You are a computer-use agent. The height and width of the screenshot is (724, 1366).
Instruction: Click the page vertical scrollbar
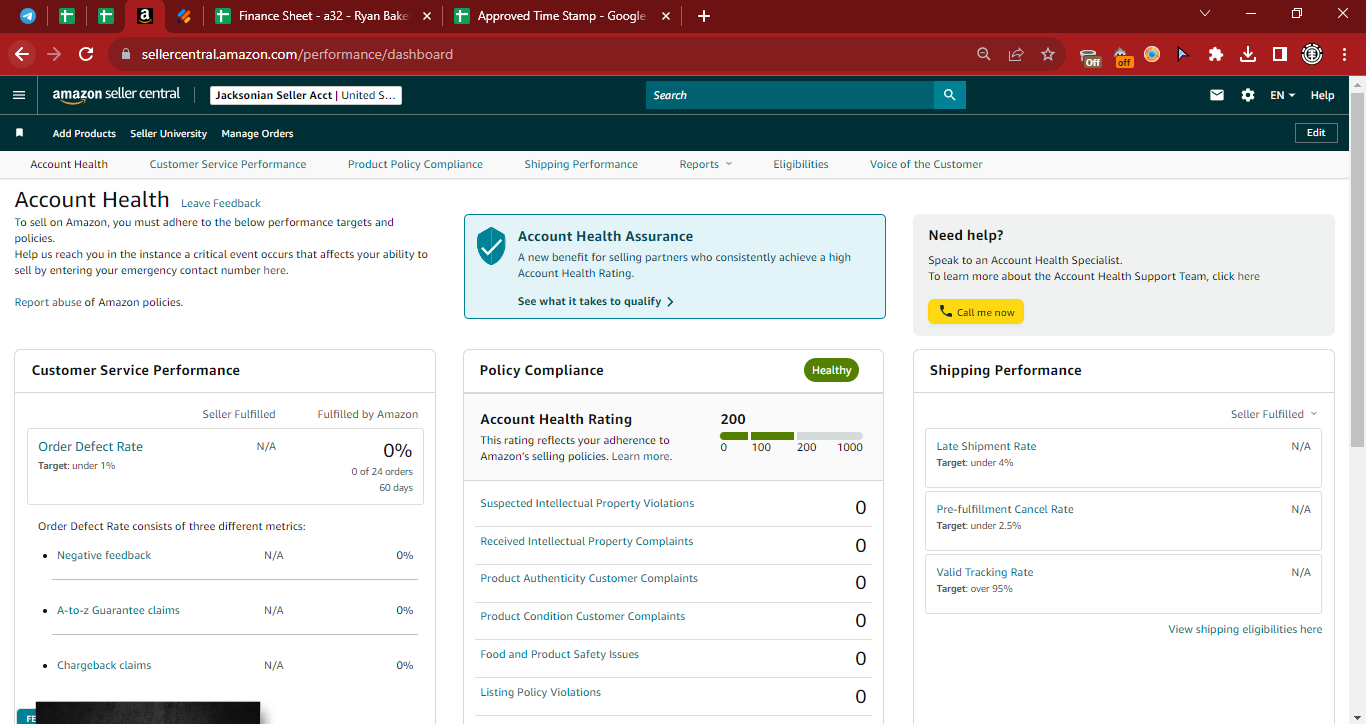[1357, 270]
